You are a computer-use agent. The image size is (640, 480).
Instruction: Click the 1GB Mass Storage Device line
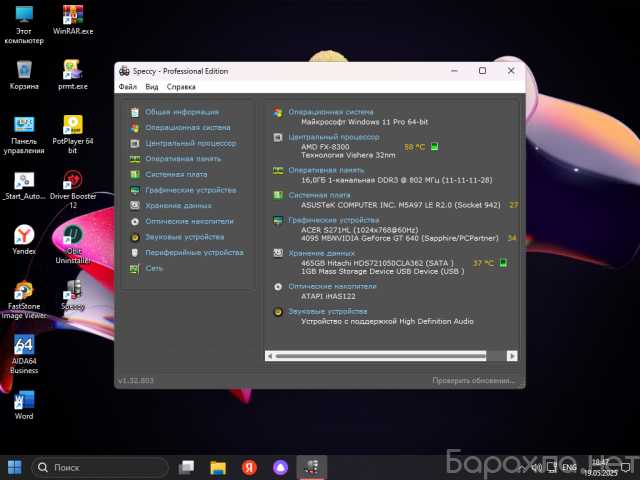[382, 271]
